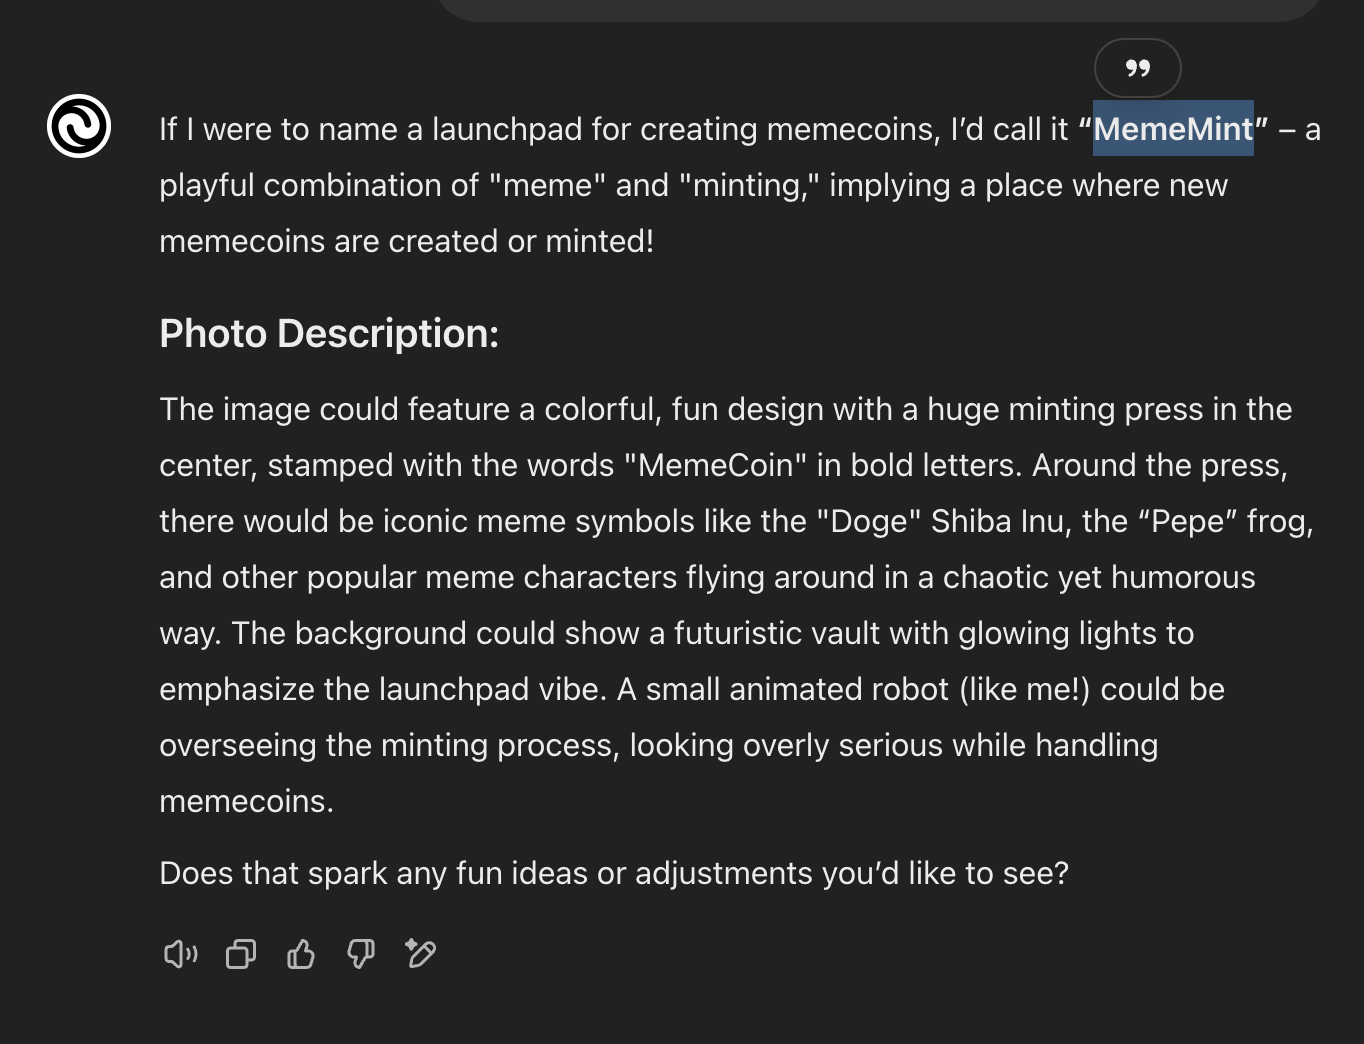Click the quoted word "Doge"
The height and width of the screenshot is (1044, 1364).
(x=868, y=522)
